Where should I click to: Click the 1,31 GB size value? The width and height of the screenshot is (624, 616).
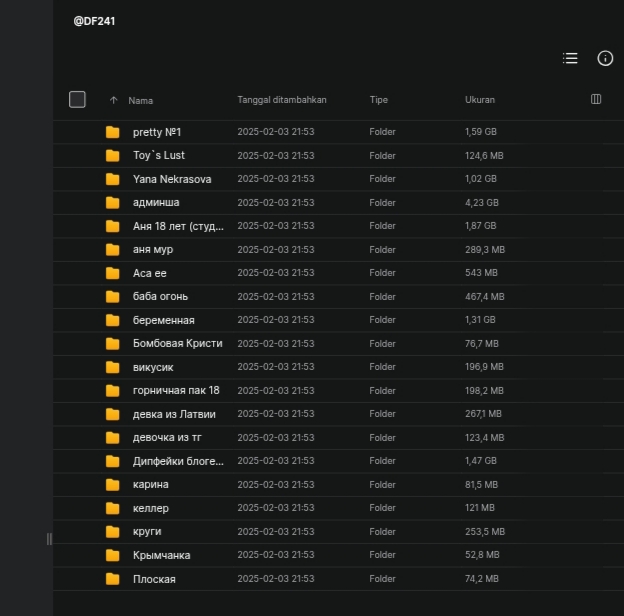480,320
